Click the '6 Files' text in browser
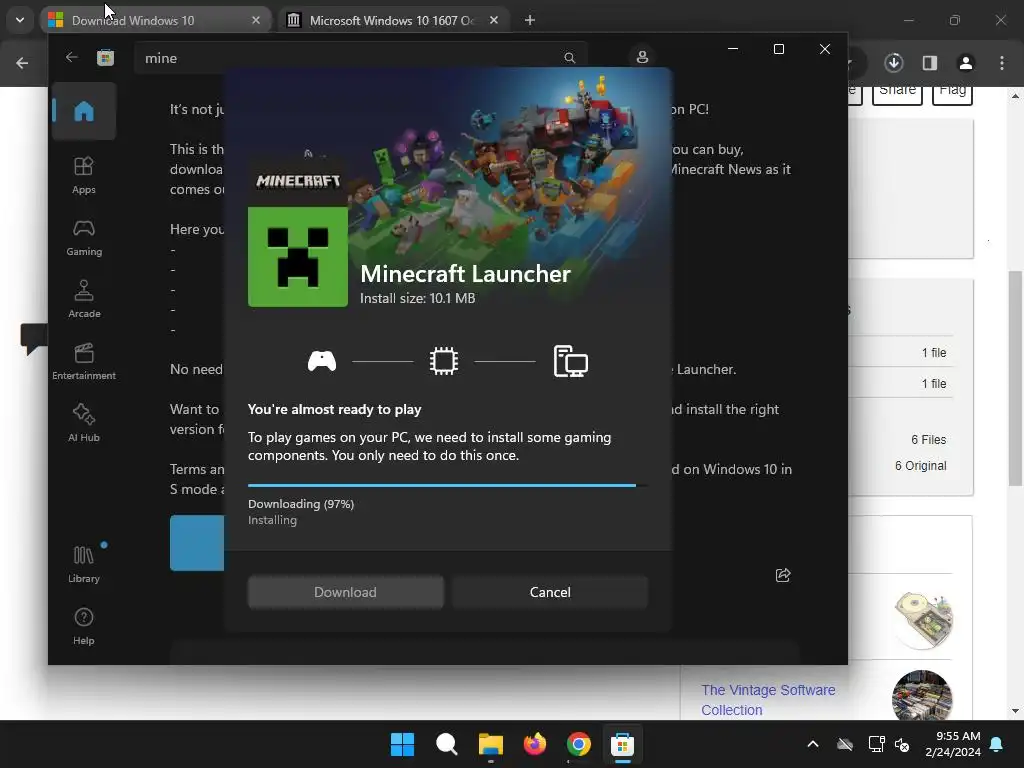Screen dimensions: 1024x768 [x=929, y=440]
